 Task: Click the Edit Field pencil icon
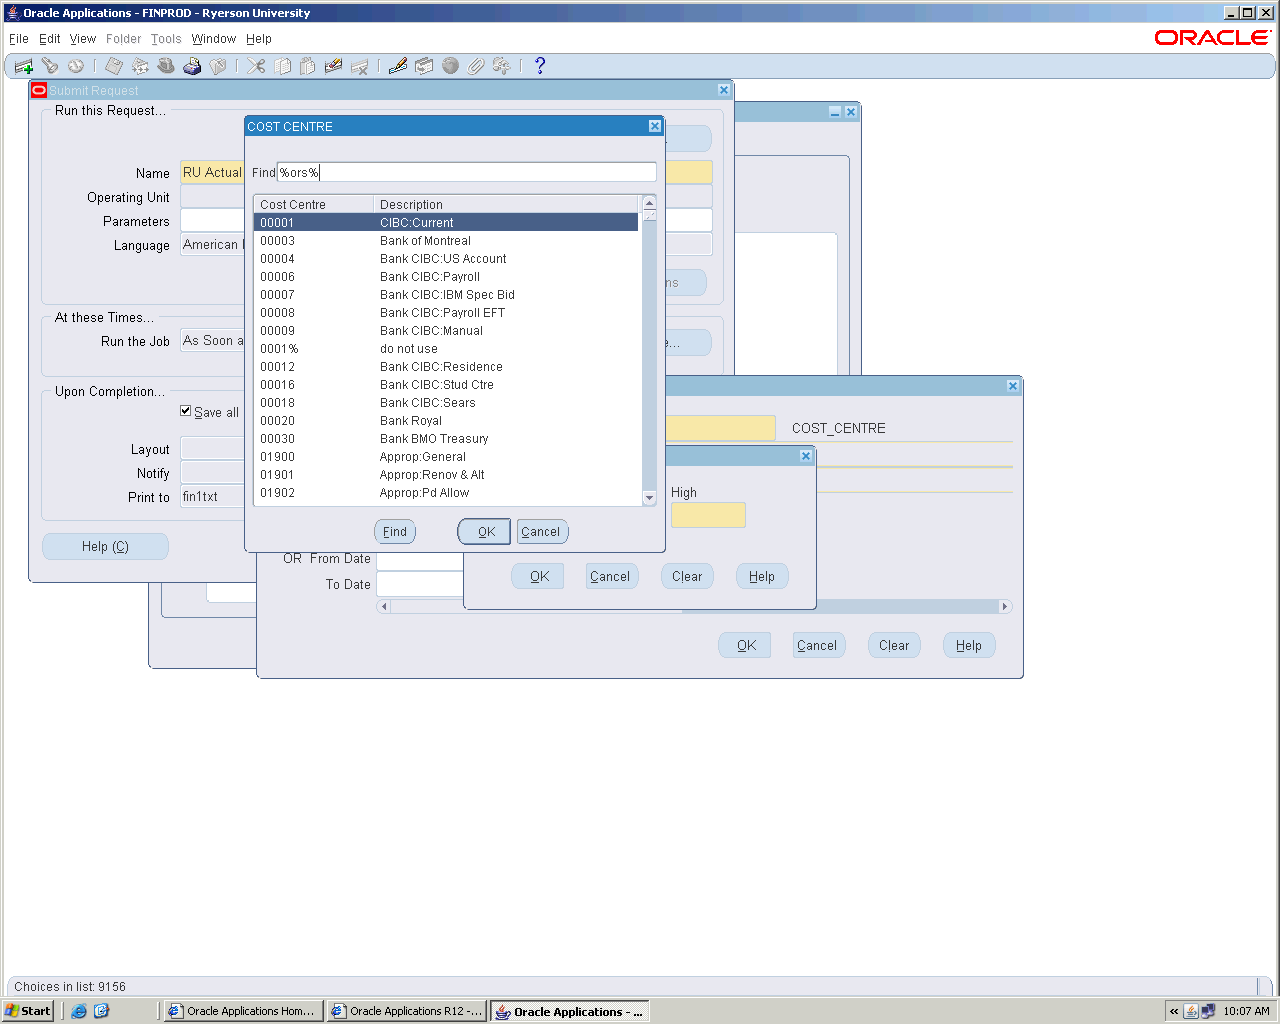pyautogui.click(x=398, y=66)
